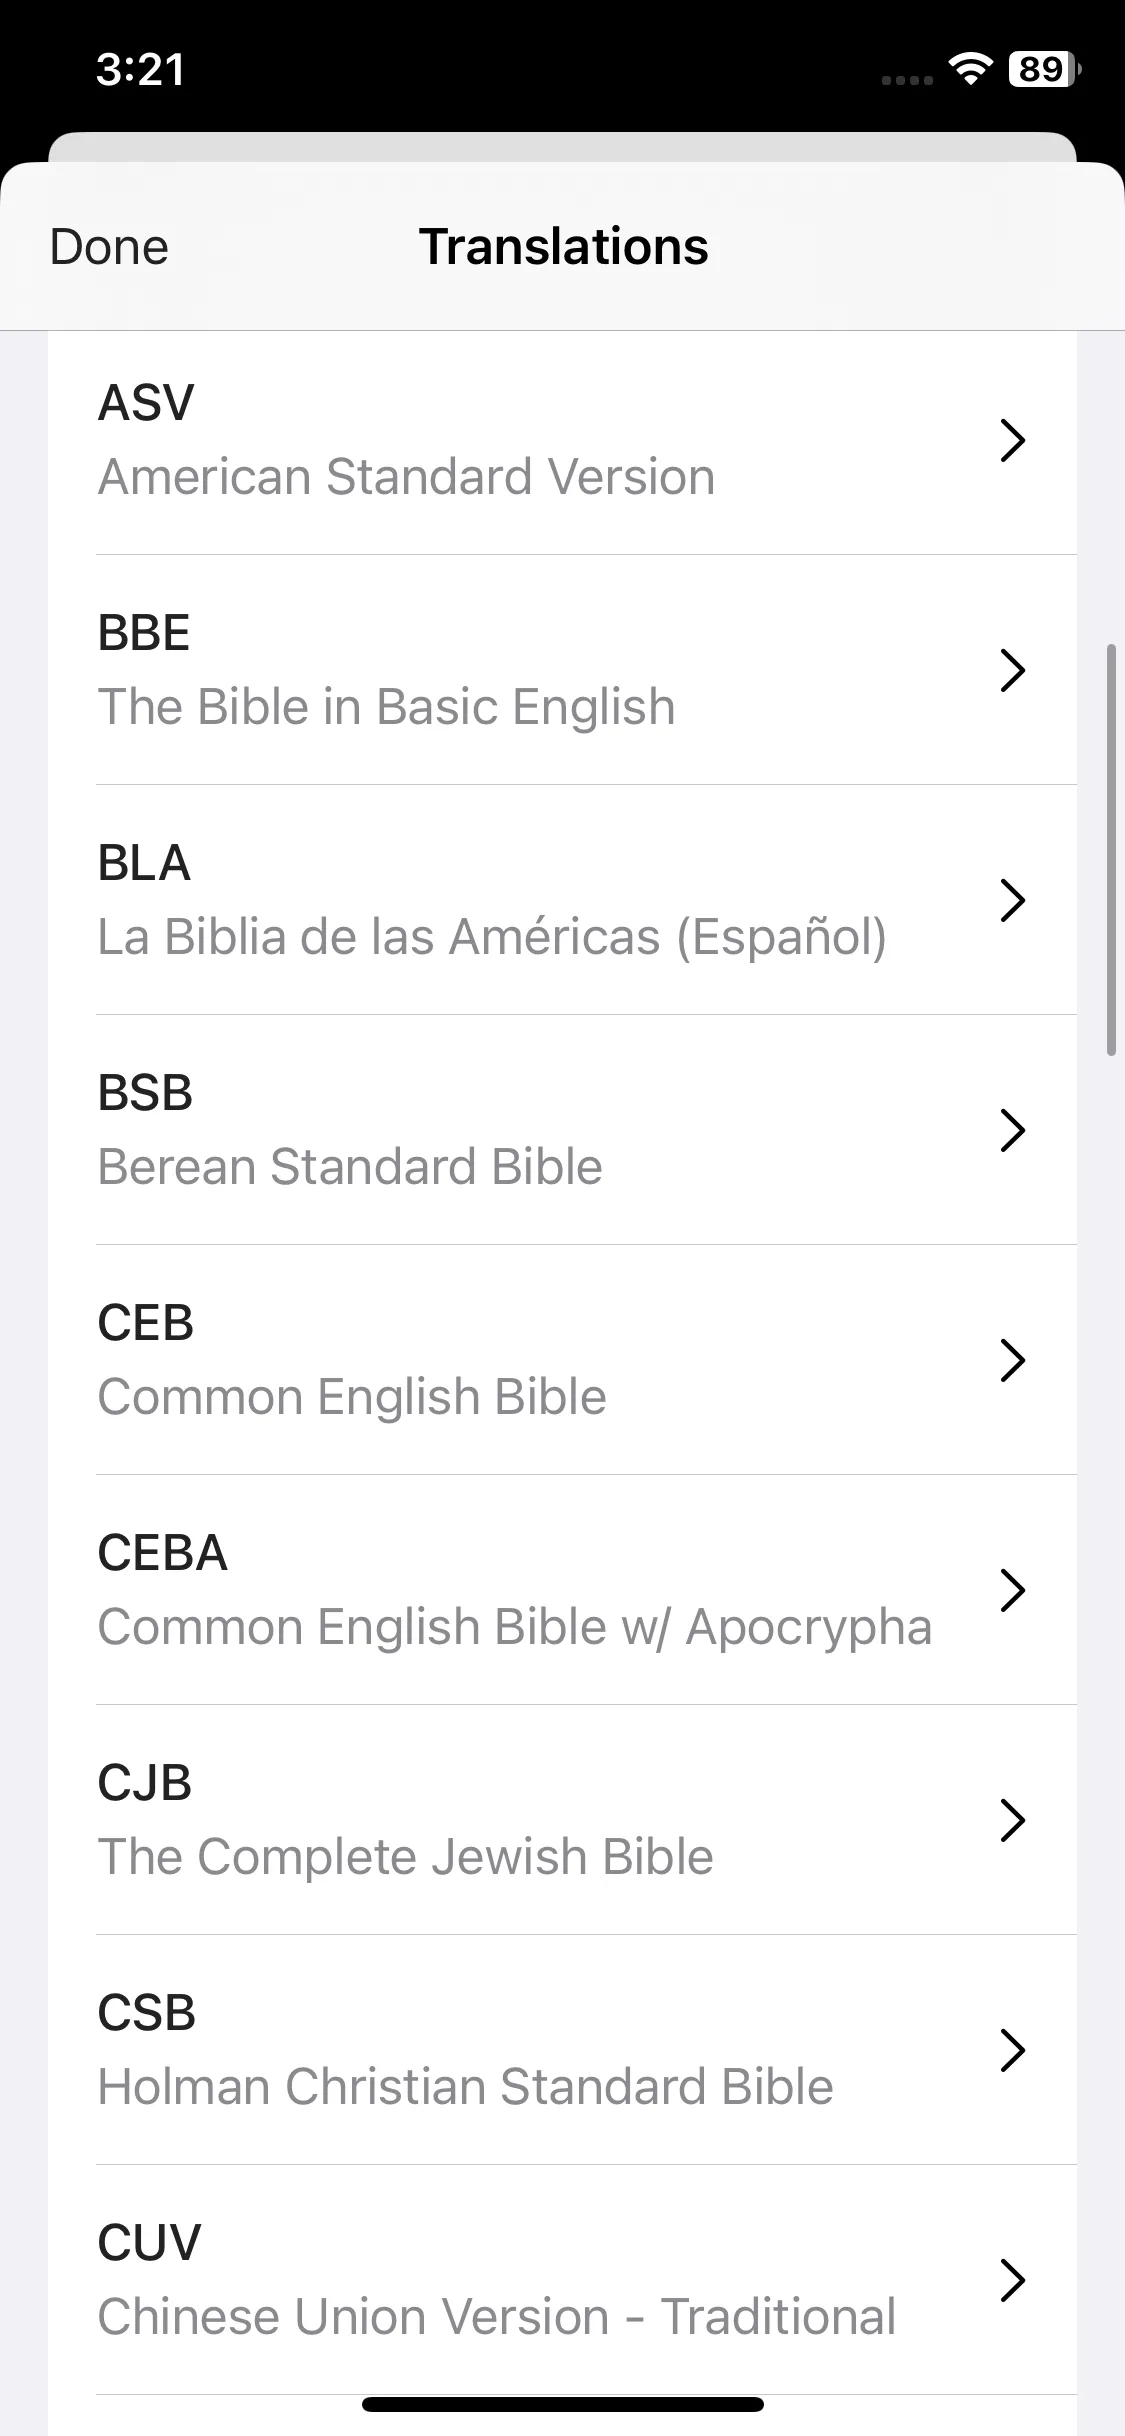
Task: Click the vertical scroll indicator
Action: coord(1111,850)
